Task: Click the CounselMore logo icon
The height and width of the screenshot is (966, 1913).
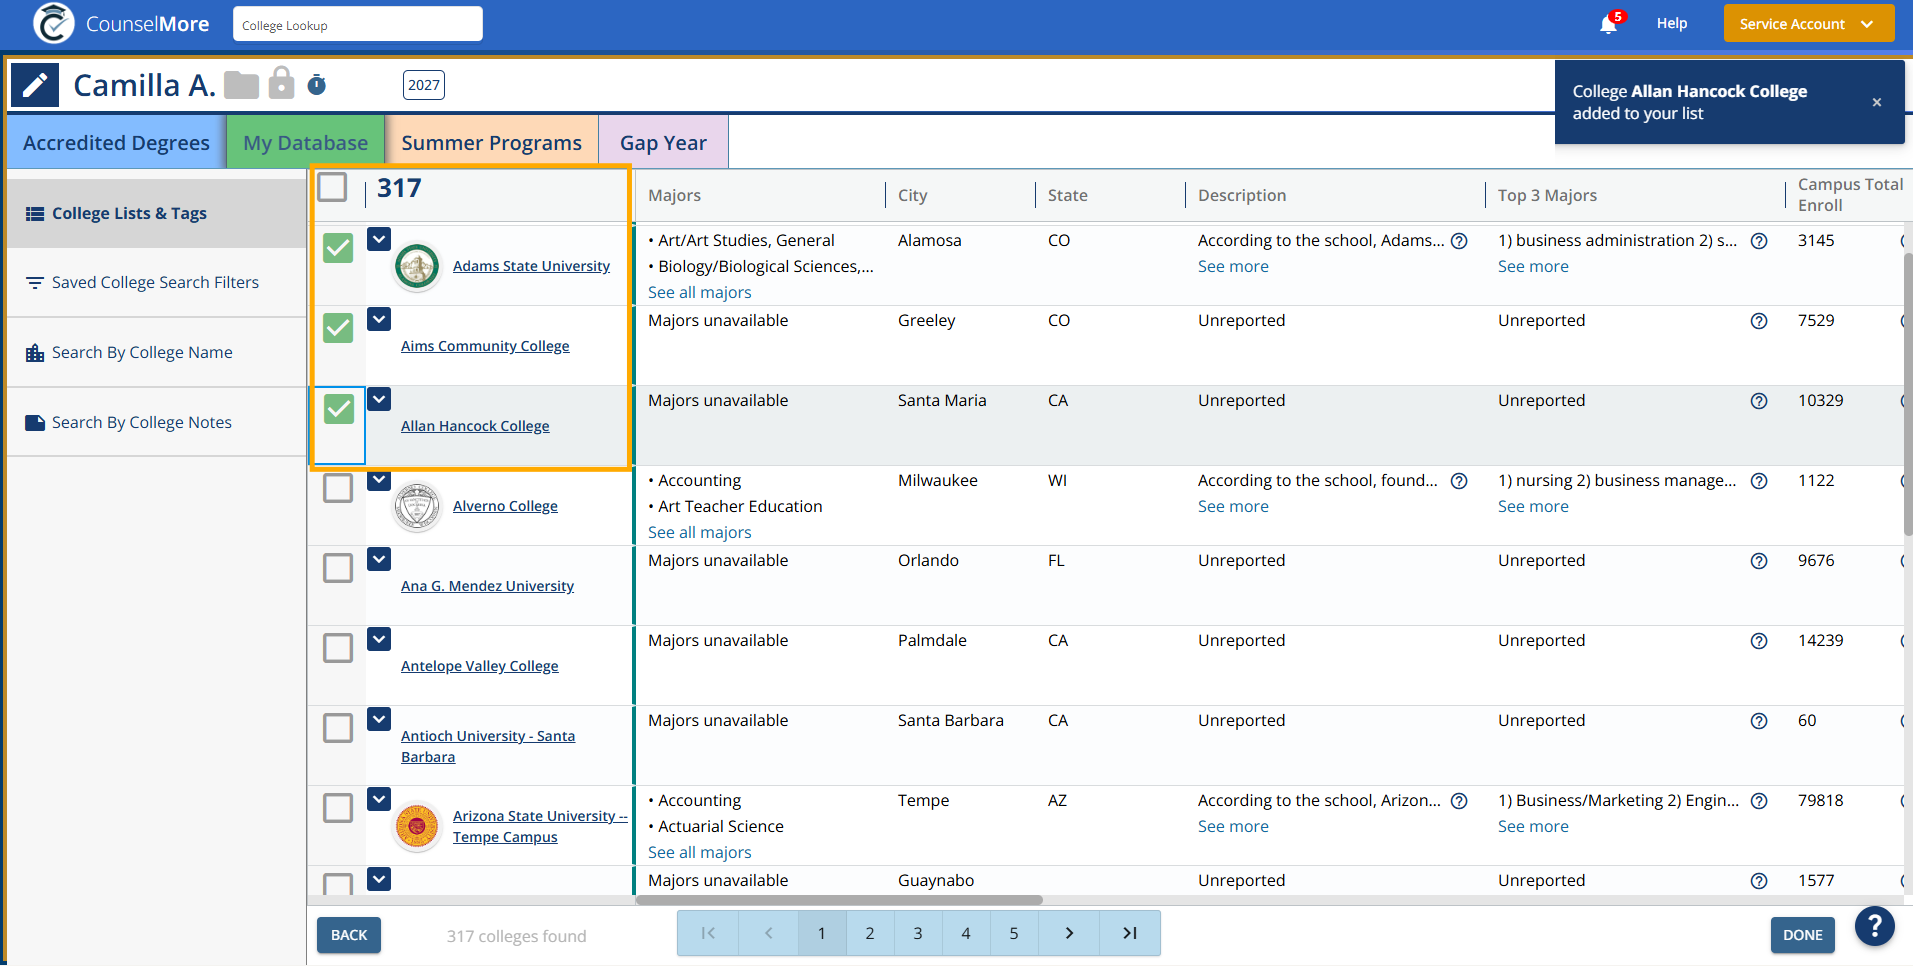Action: (x=53, y=23)
